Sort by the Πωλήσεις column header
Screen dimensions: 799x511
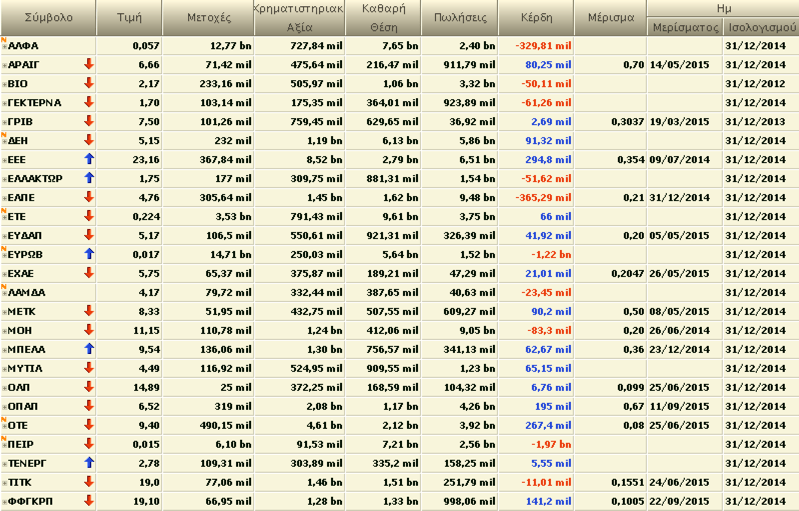click(460, 17)
